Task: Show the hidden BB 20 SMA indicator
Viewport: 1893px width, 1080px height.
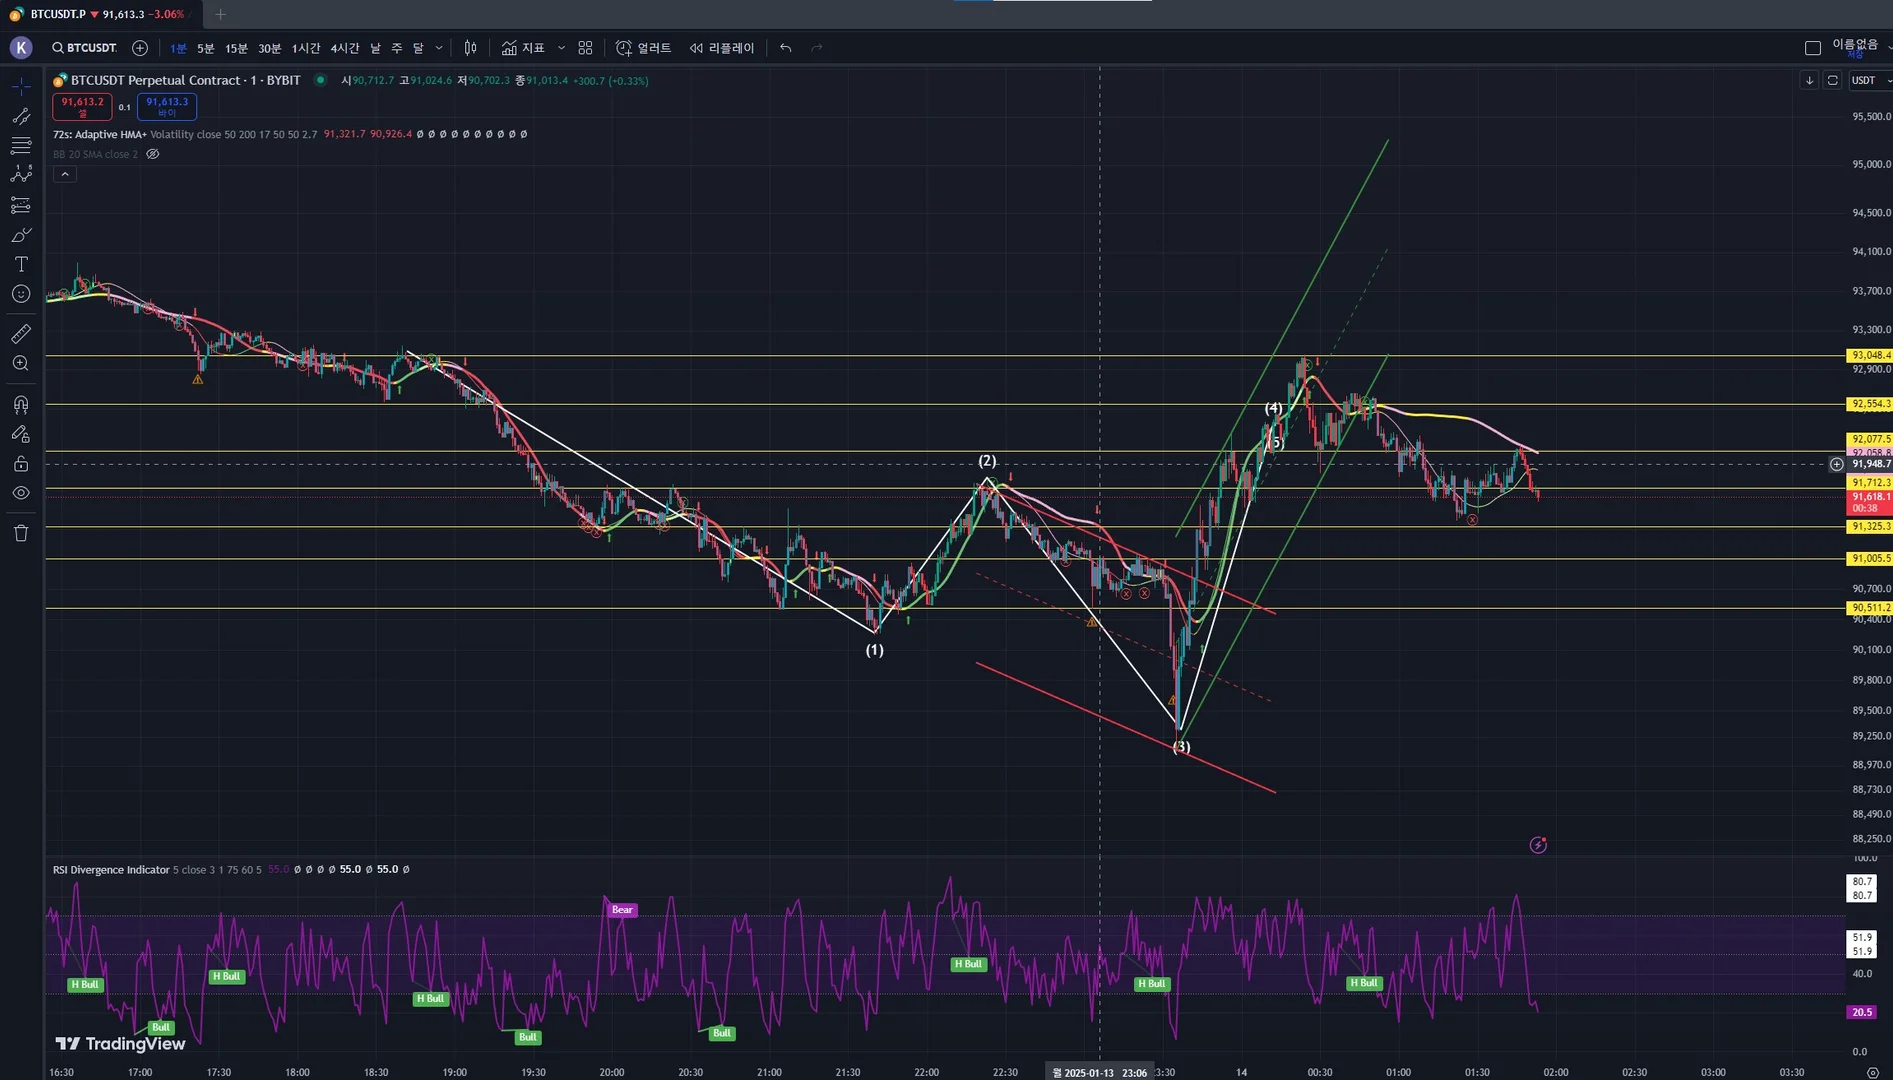Action: click(153, 154)
